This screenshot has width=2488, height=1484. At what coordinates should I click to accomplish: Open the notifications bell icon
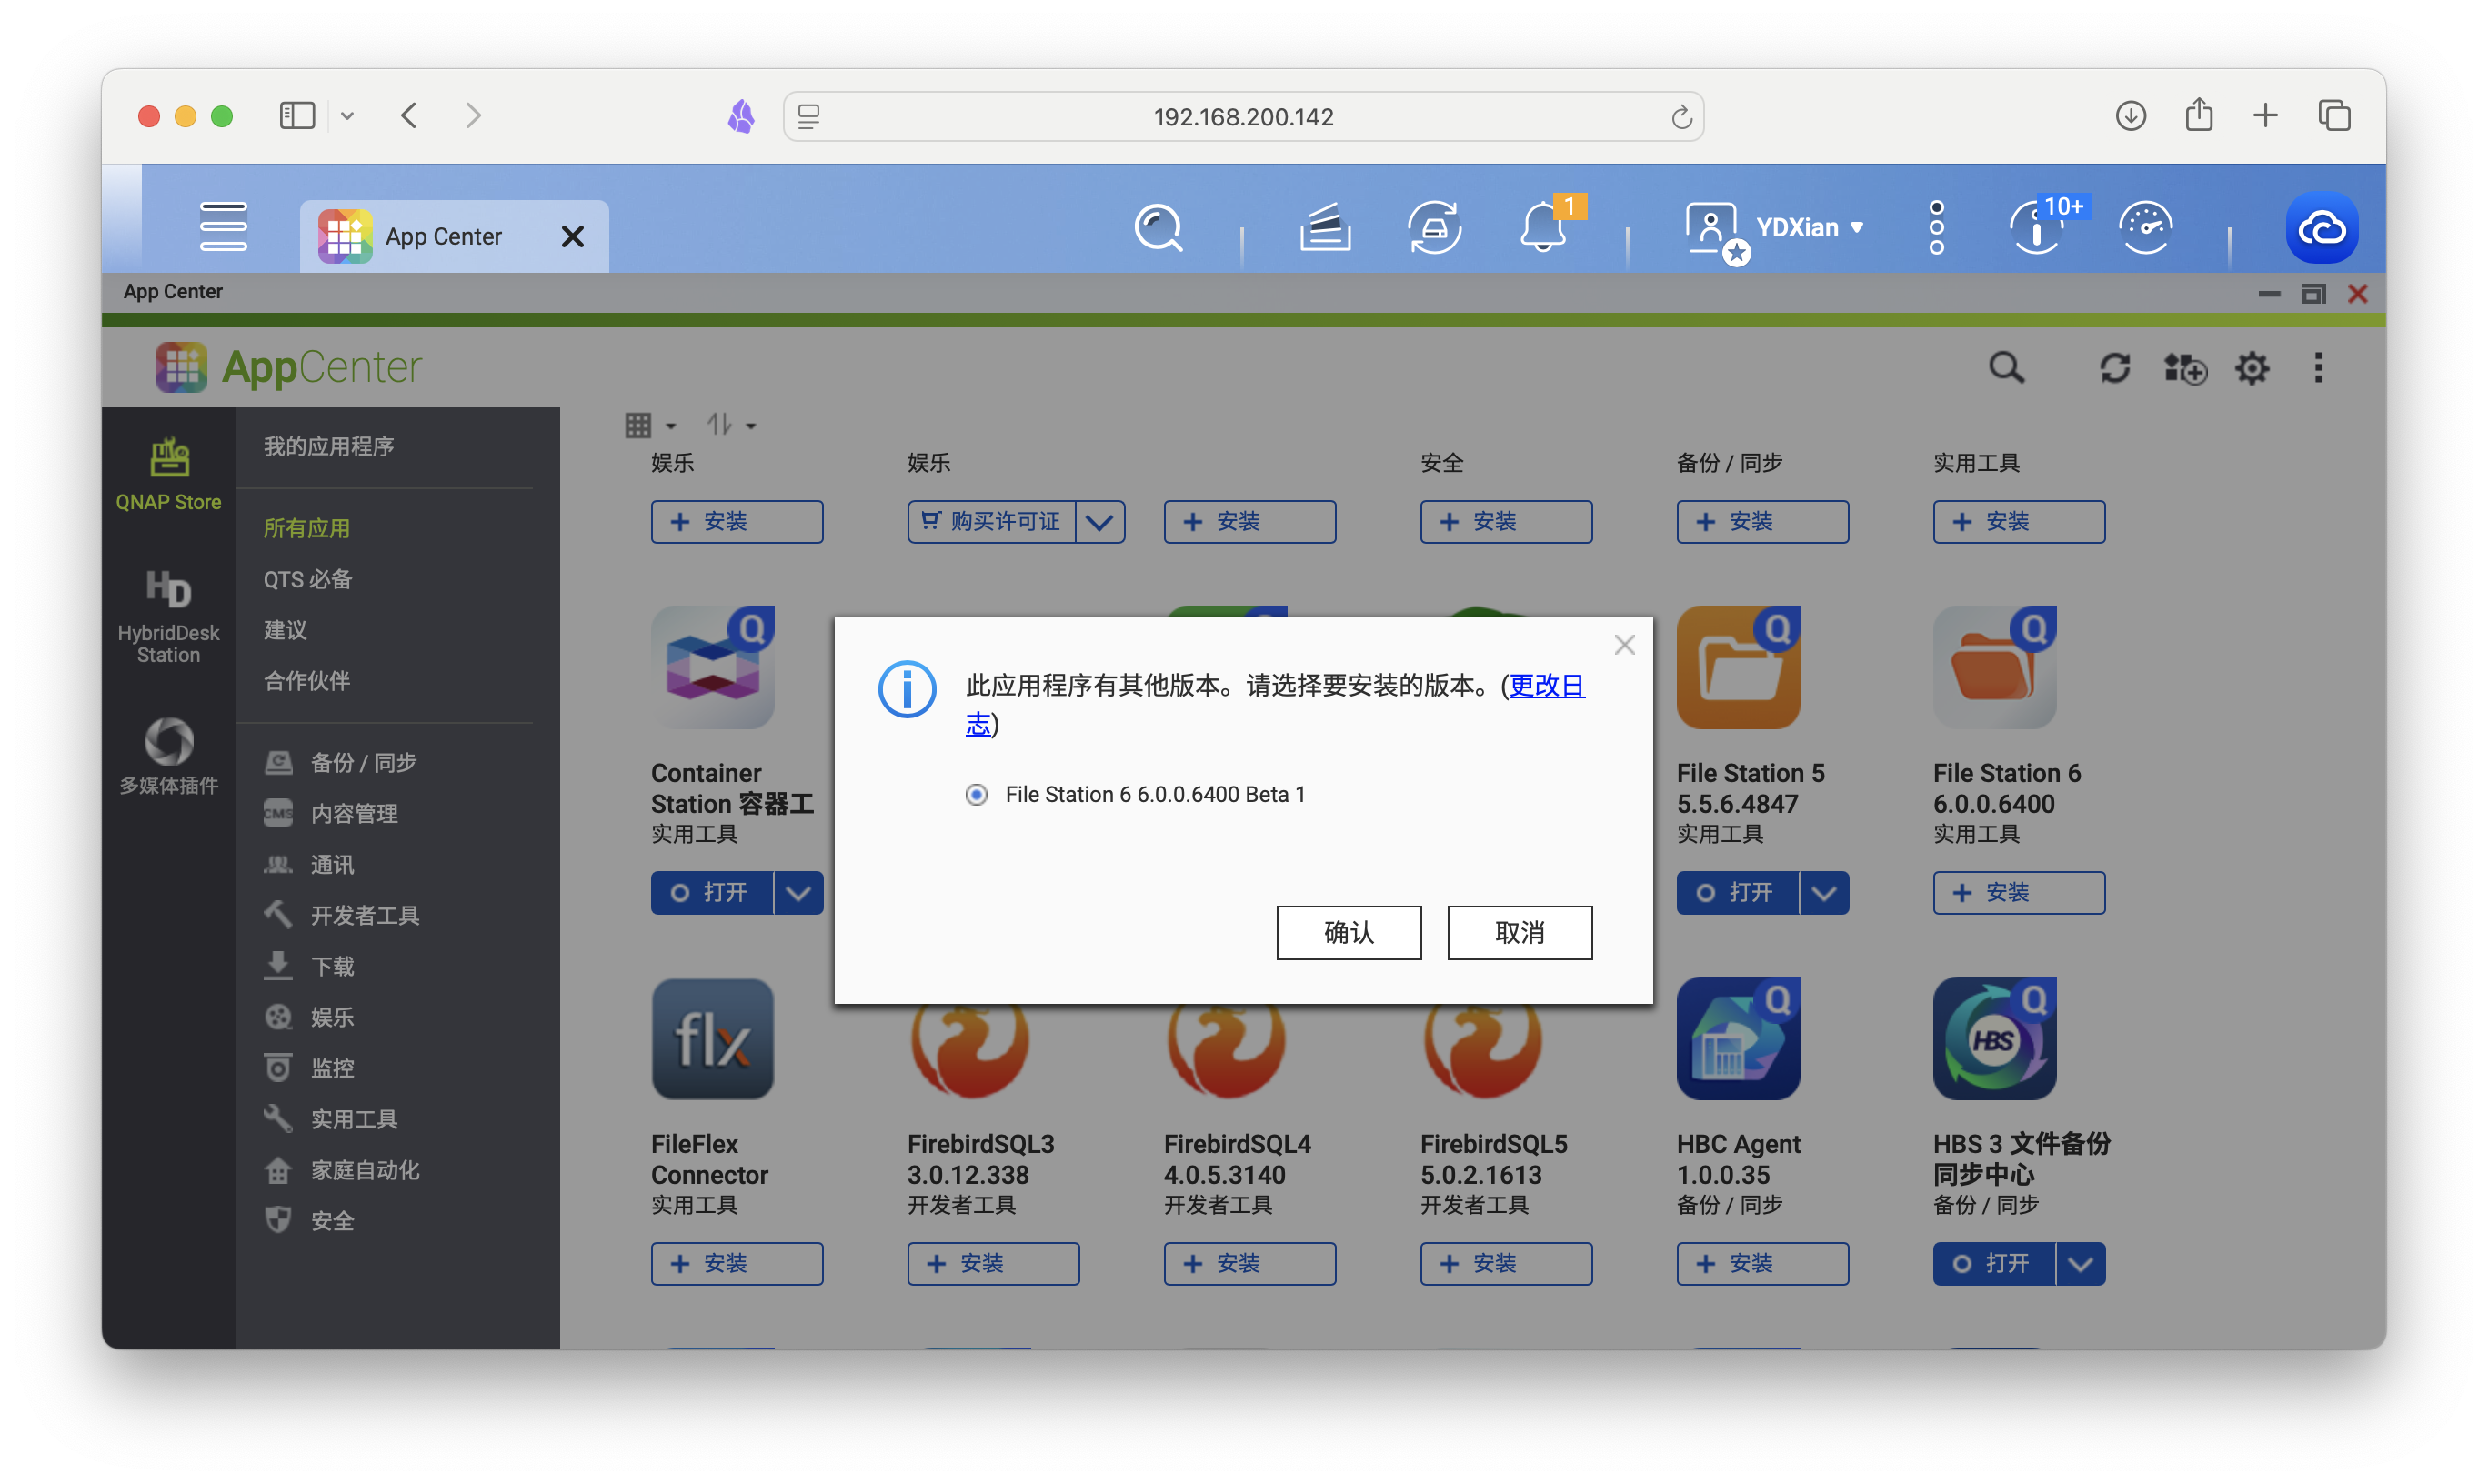pos(1543,227)
